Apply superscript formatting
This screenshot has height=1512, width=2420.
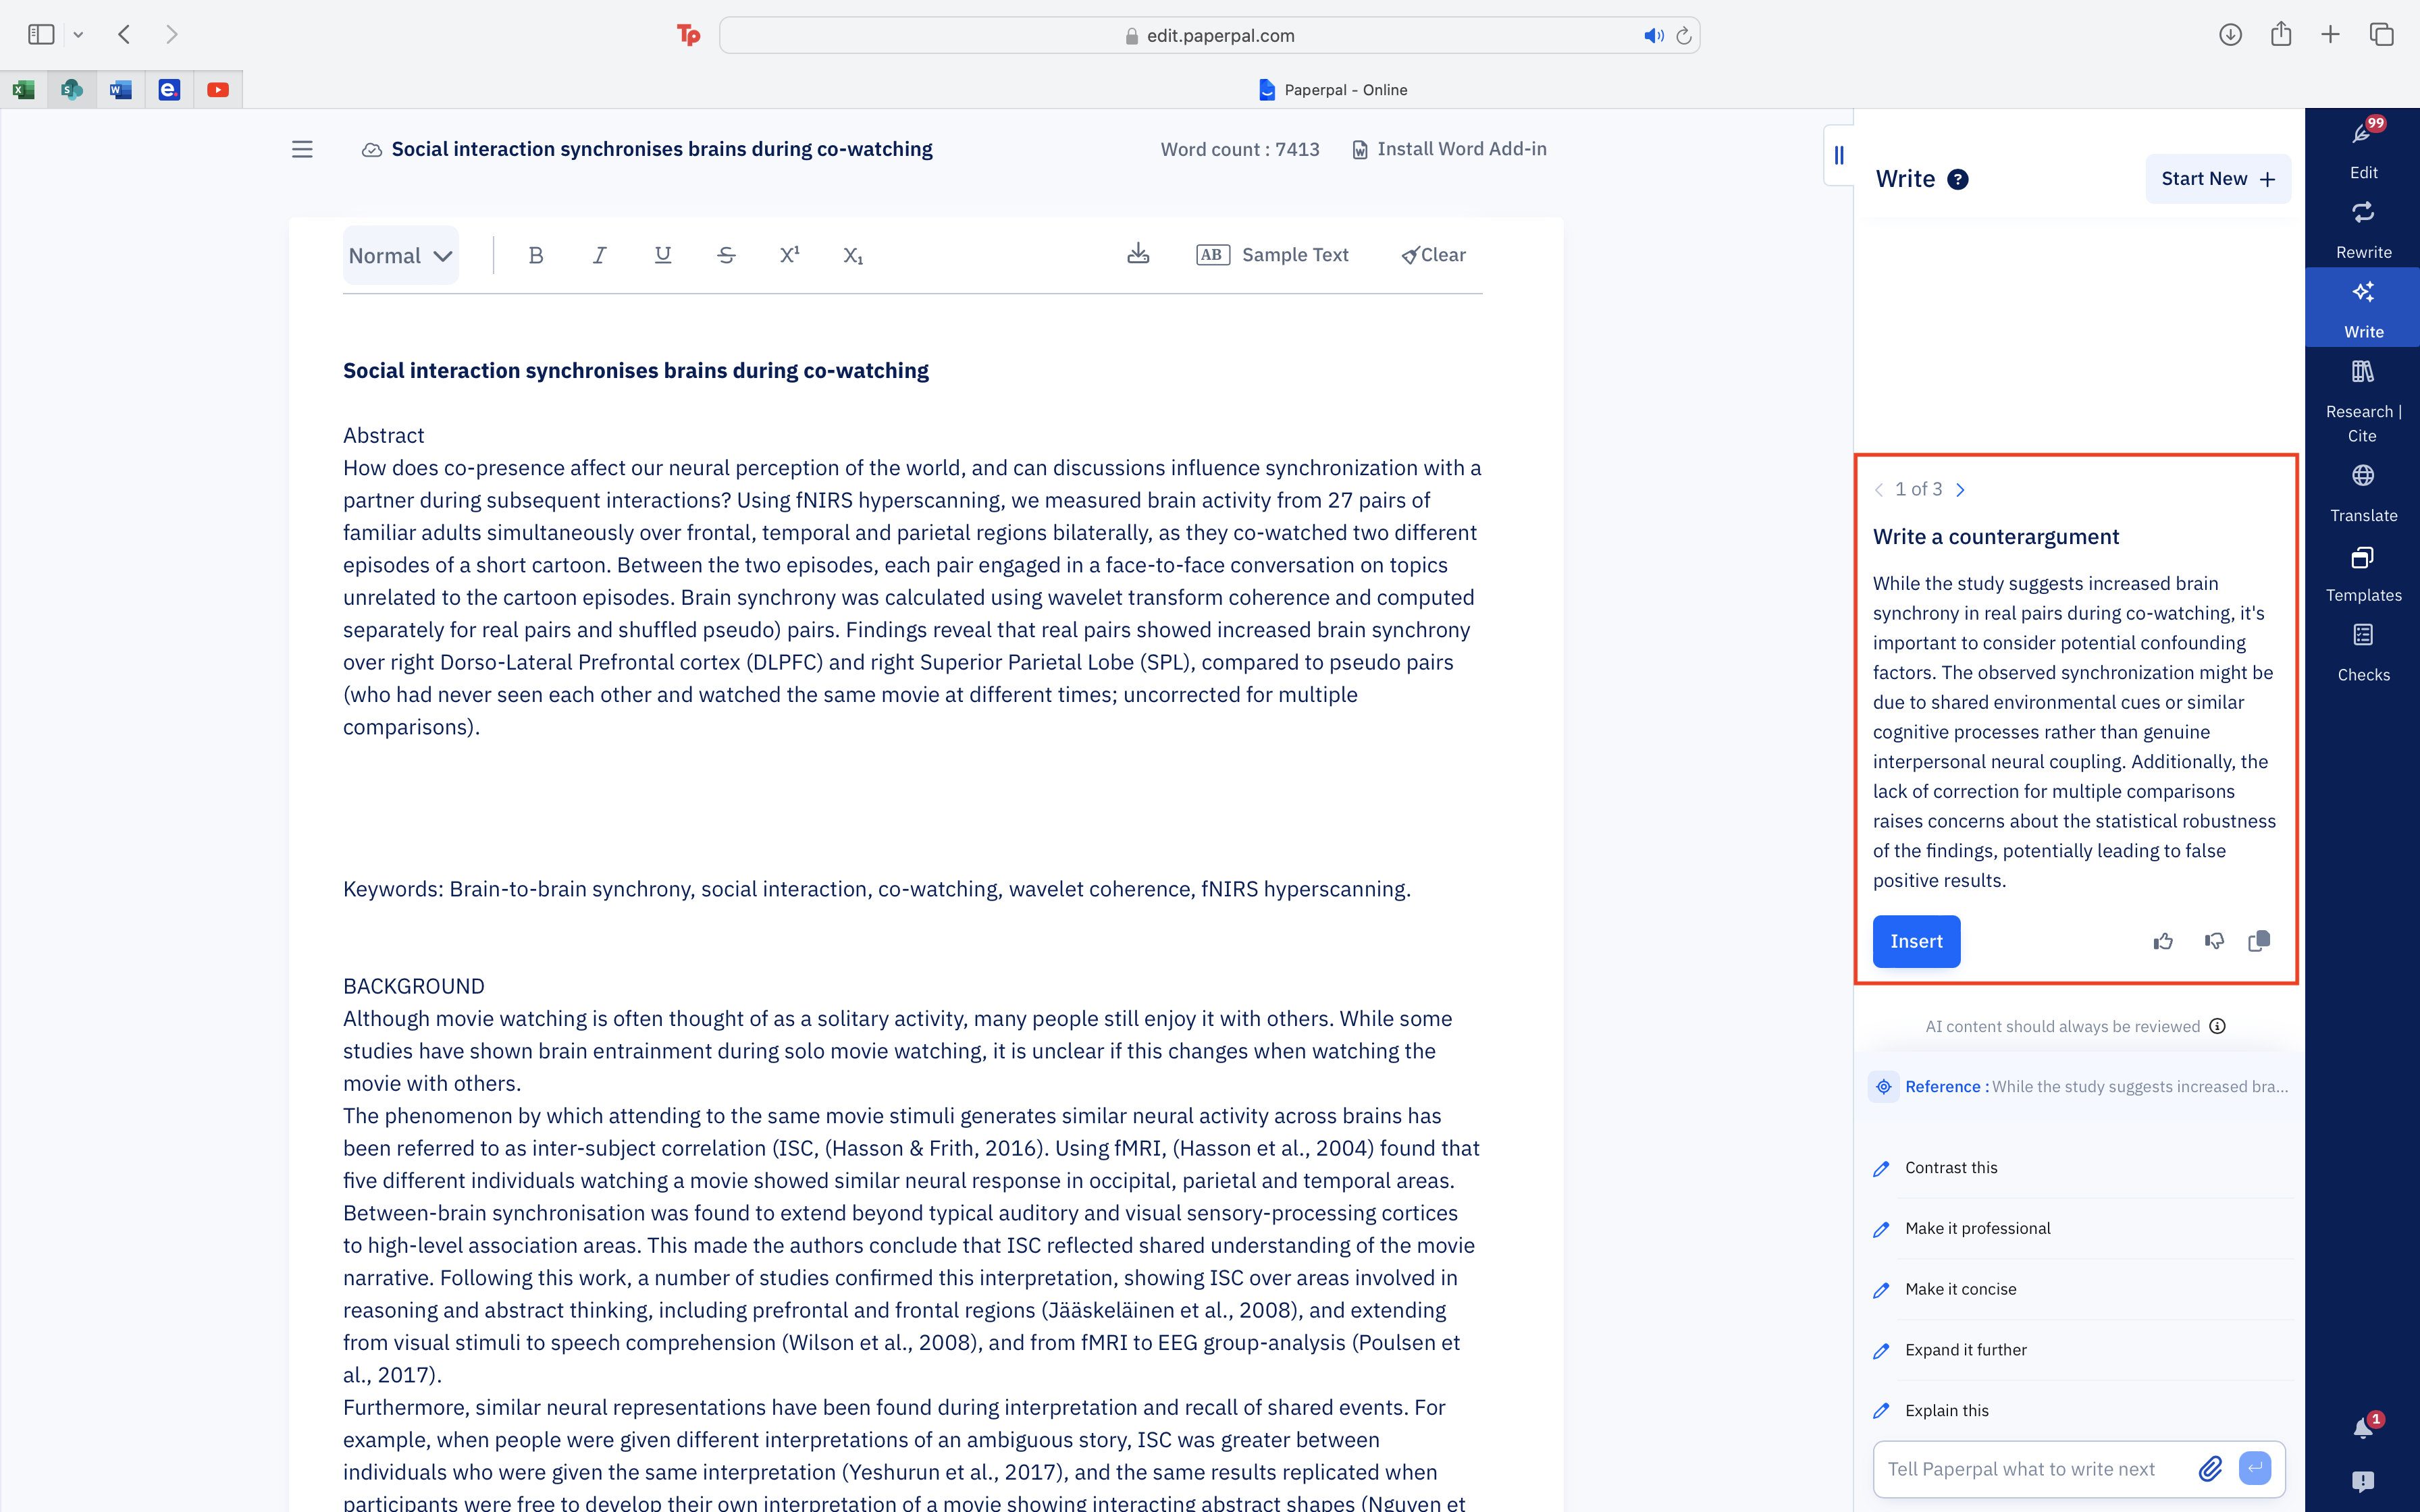(789, 256)
